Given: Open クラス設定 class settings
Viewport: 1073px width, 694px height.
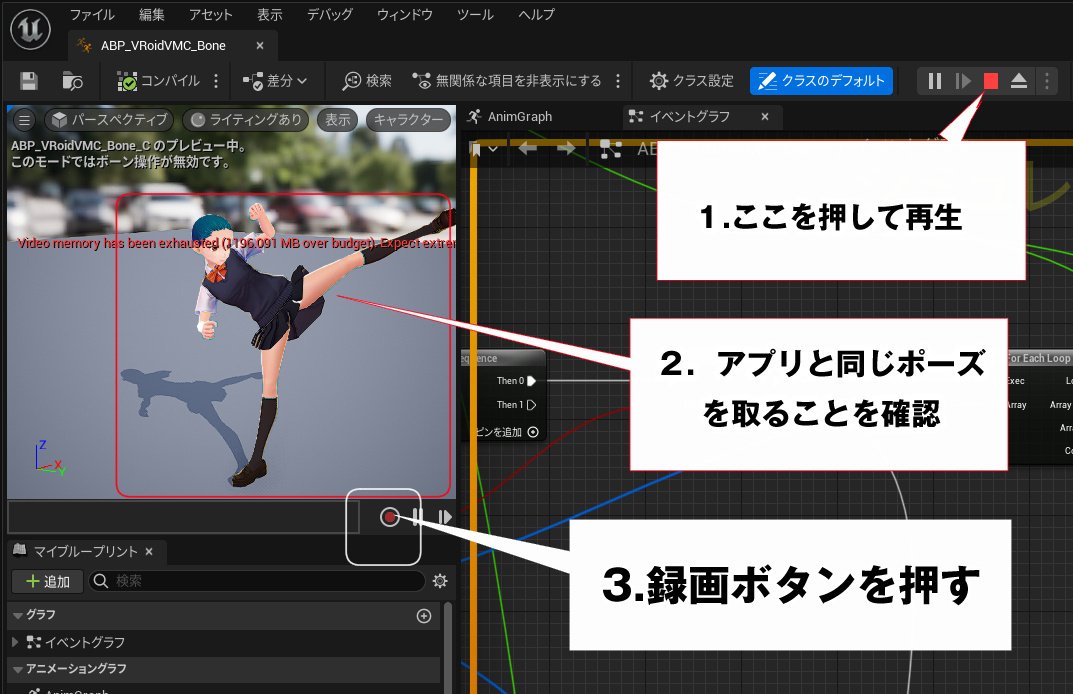Looking at the screenshot, I should [x=692, y=81].
